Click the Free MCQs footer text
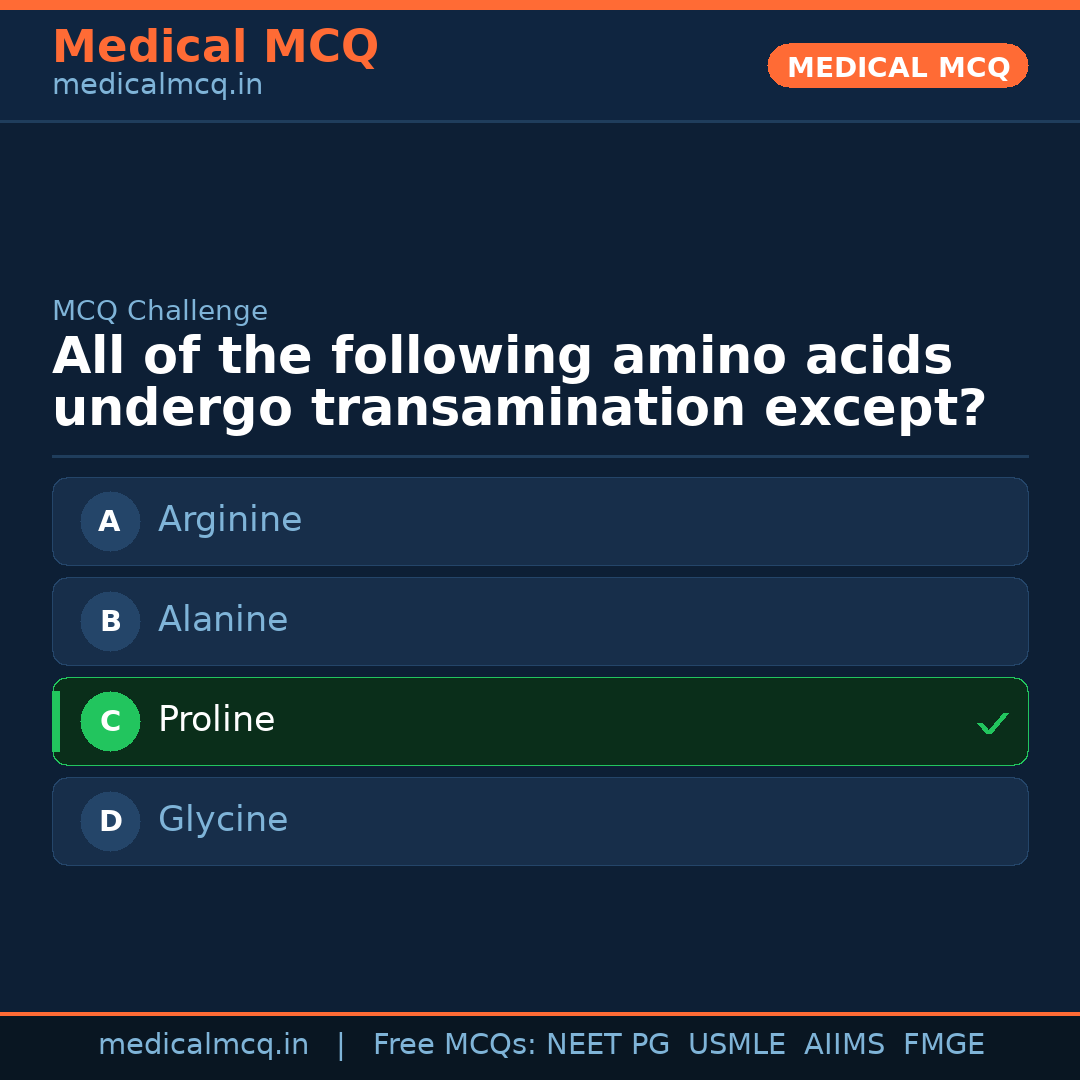Screen dimensions: 1080x1080 454,1045
